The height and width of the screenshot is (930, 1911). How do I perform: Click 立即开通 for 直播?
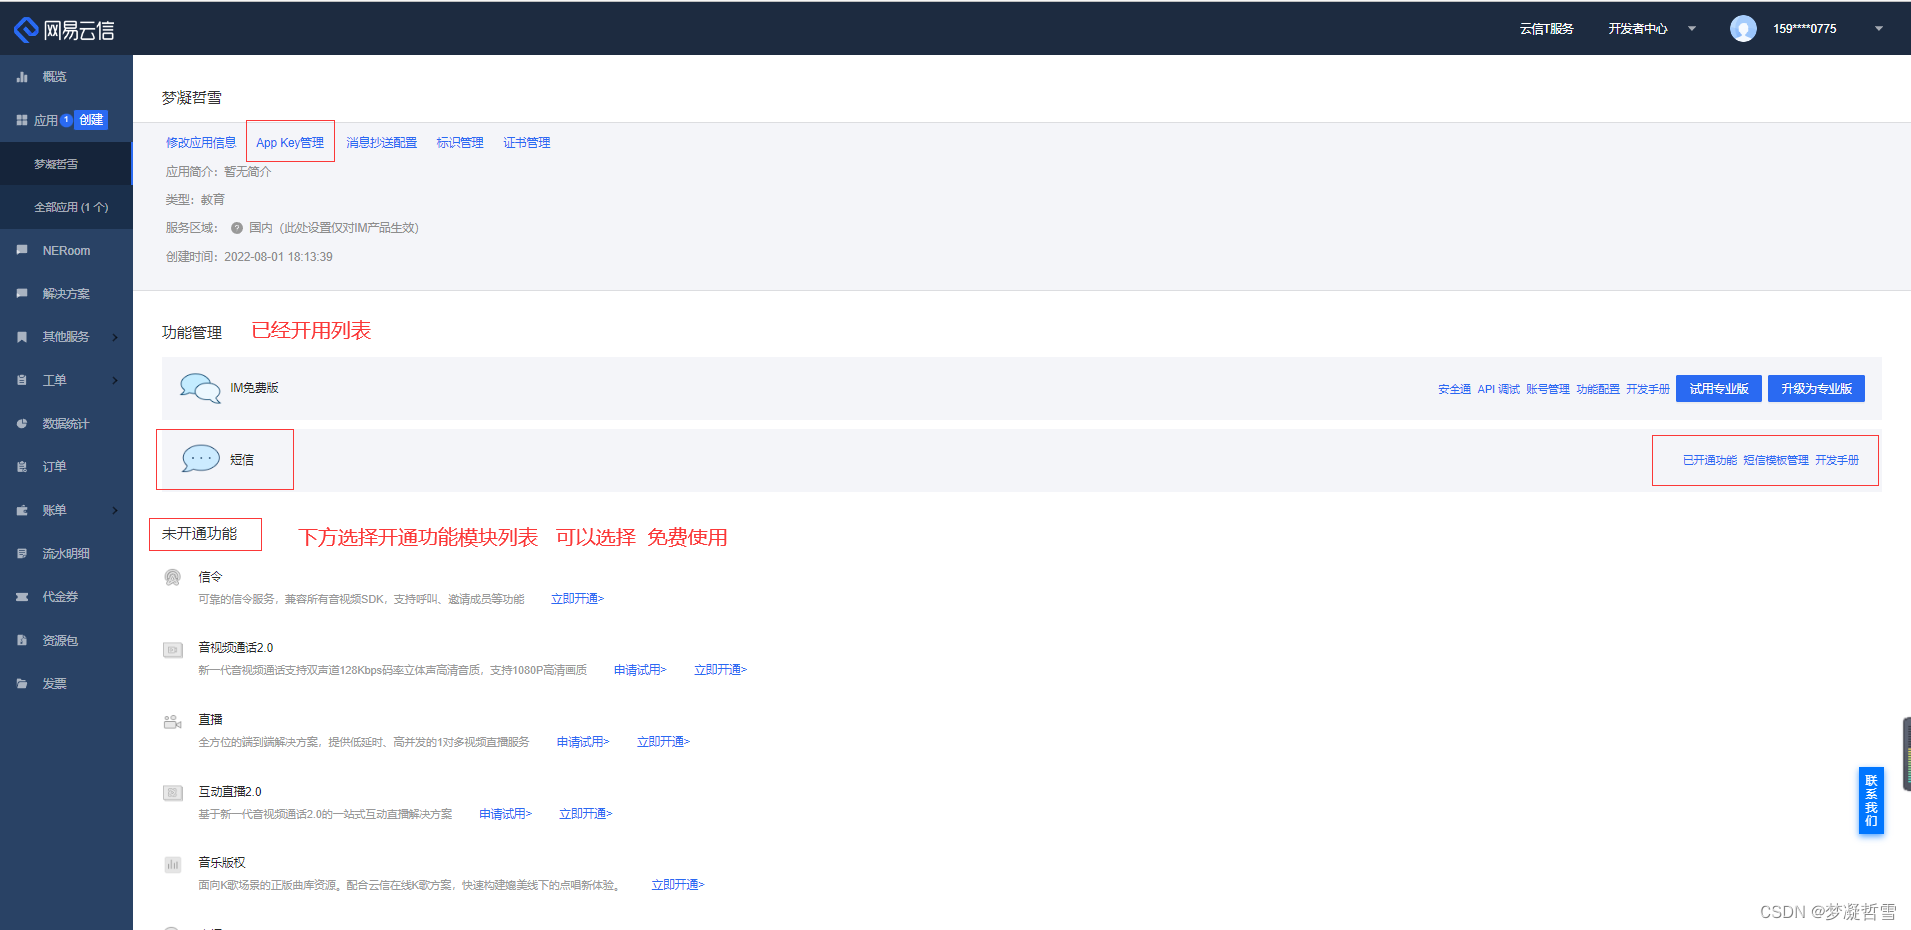tap(664, 742)
